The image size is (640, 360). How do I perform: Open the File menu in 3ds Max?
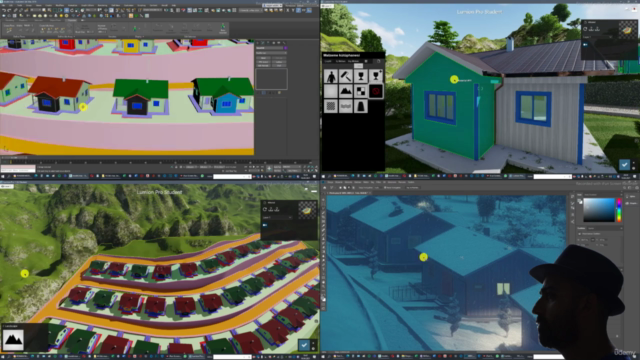point(4,5)
